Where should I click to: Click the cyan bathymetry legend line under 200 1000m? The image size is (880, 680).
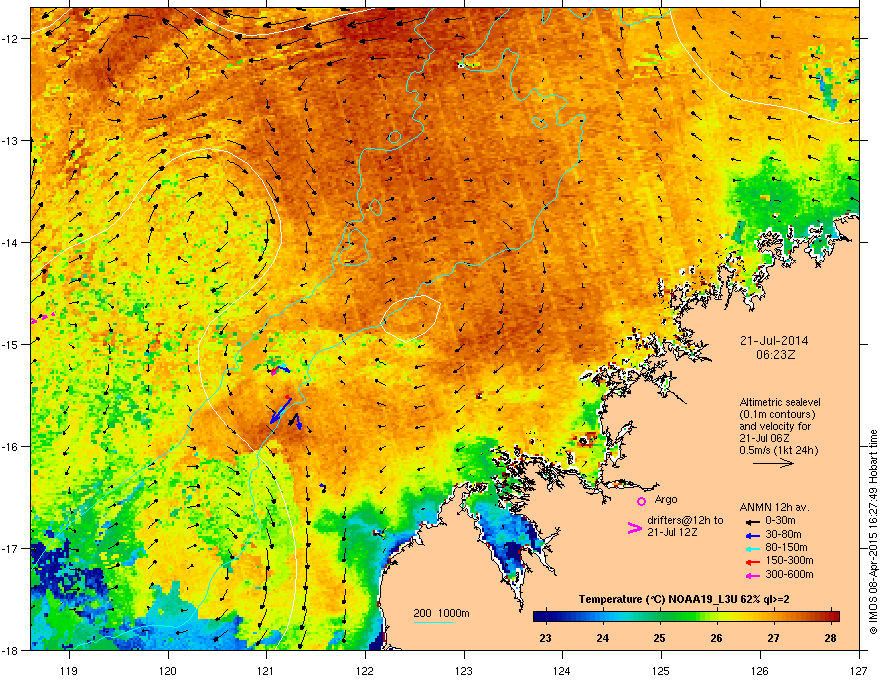[434, 622]
